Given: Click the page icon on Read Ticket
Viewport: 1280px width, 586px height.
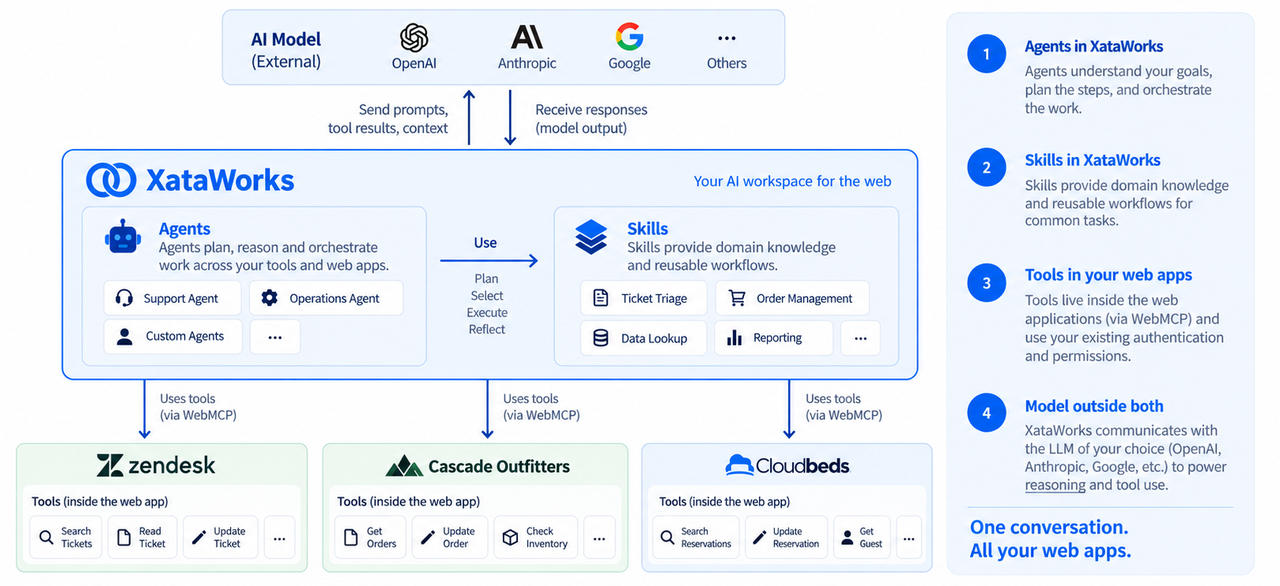Looking at the screenshot, I should pos(124,538).
